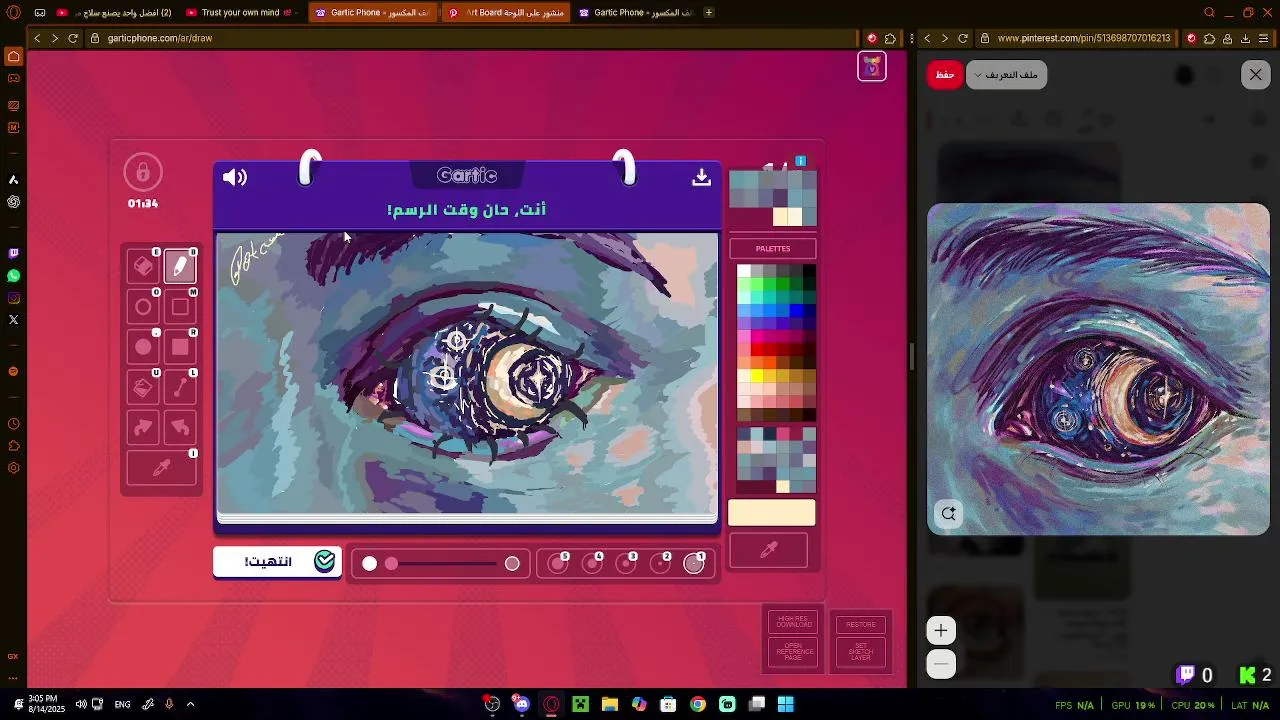
Task: Switch to the last Gartic Phone tab
Action: point(637,13)
